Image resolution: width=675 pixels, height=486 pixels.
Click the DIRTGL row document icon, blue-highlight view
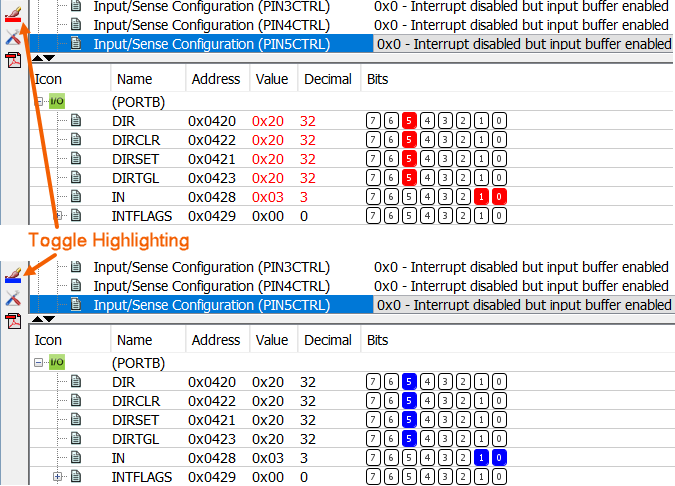pos(76,438)
